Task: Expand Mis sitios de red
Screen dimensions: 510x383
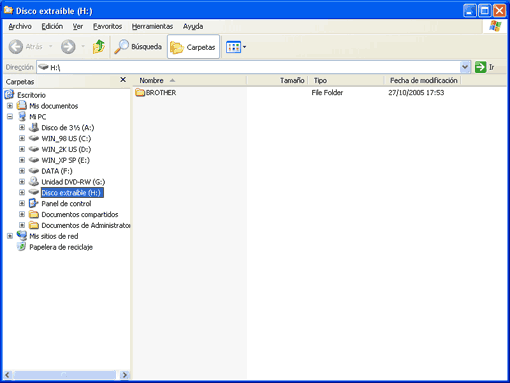Action: point(10,236)
